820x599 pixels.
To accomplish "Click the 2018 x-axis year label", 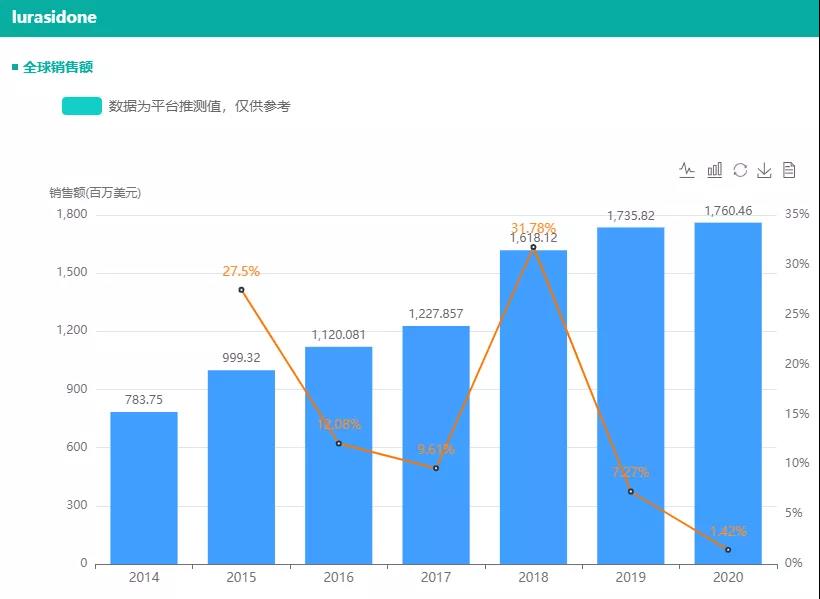I will tap(533, 577).
